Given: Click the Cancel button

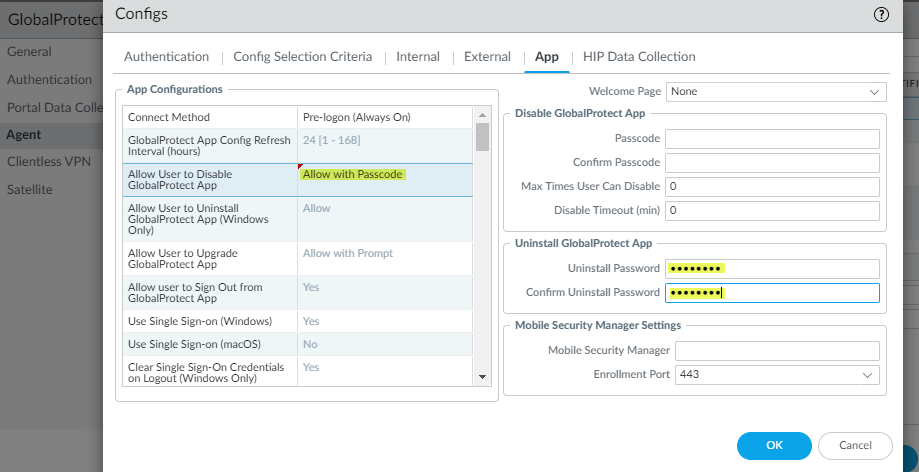Looking at the screenshot, I should pos(854,445).
